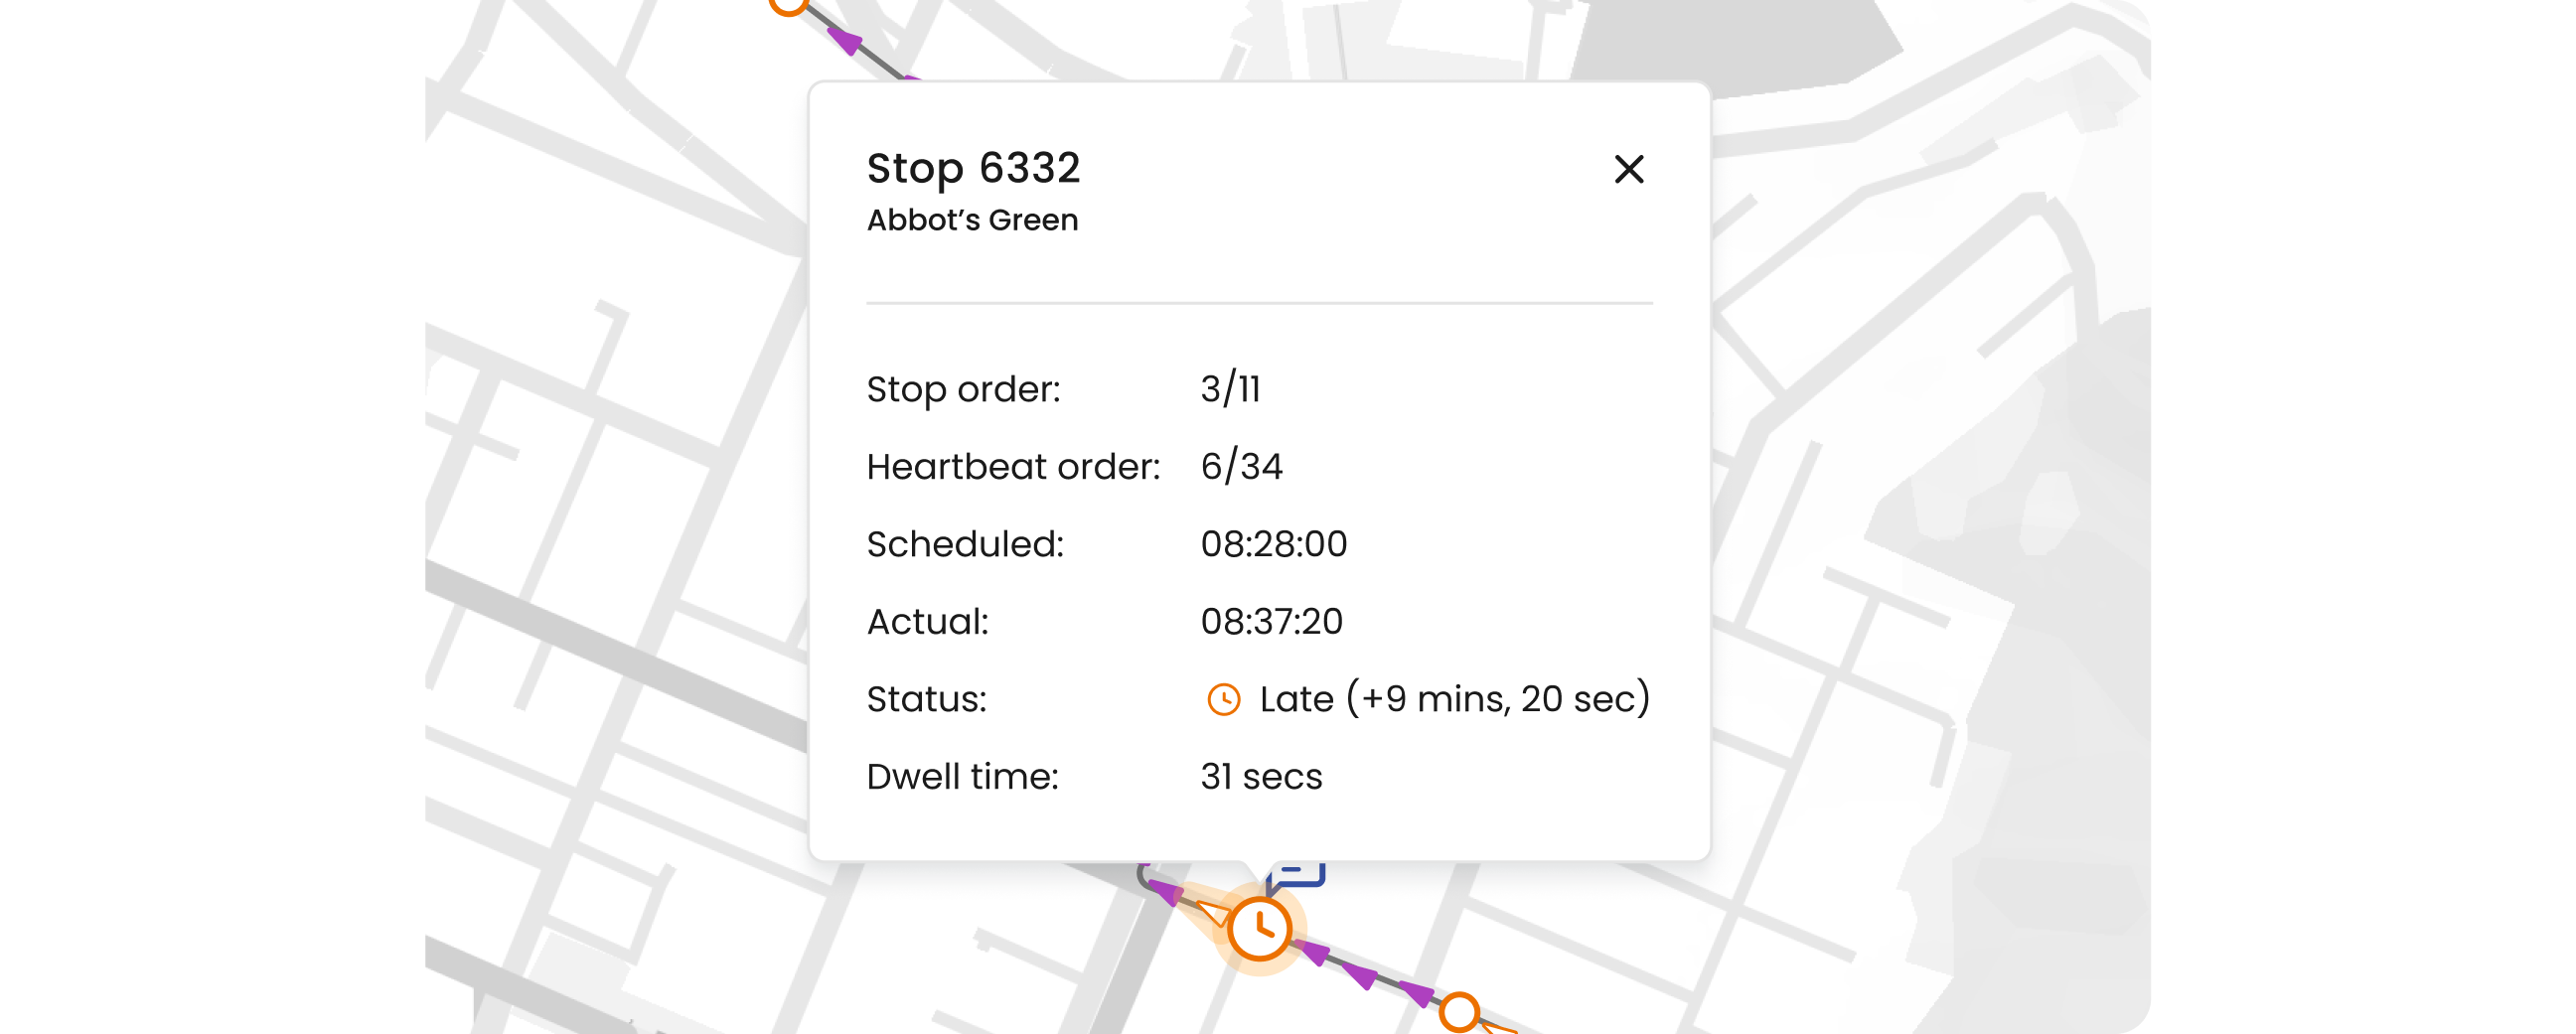Click the Late (+9 mins, 20 sec) status text
This screenshot has height=1034, width=2576.
(1454, 699)
